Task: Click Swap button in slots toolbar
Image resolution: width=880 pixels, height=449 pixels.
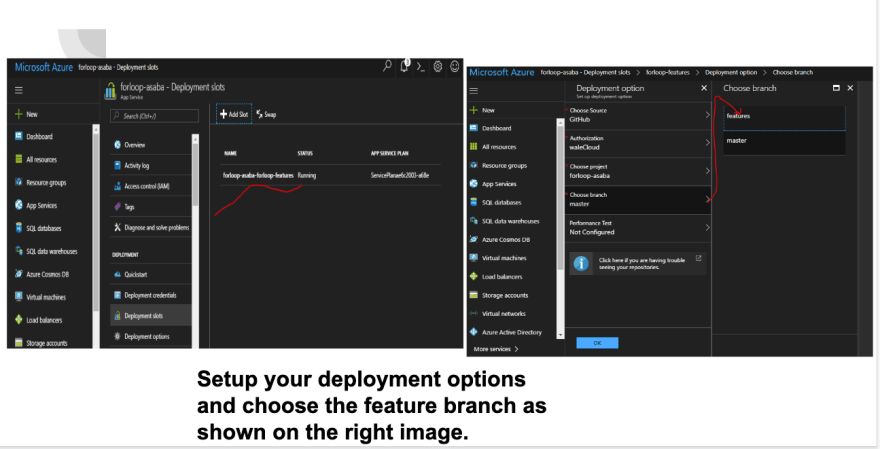Action: (266, 114)
